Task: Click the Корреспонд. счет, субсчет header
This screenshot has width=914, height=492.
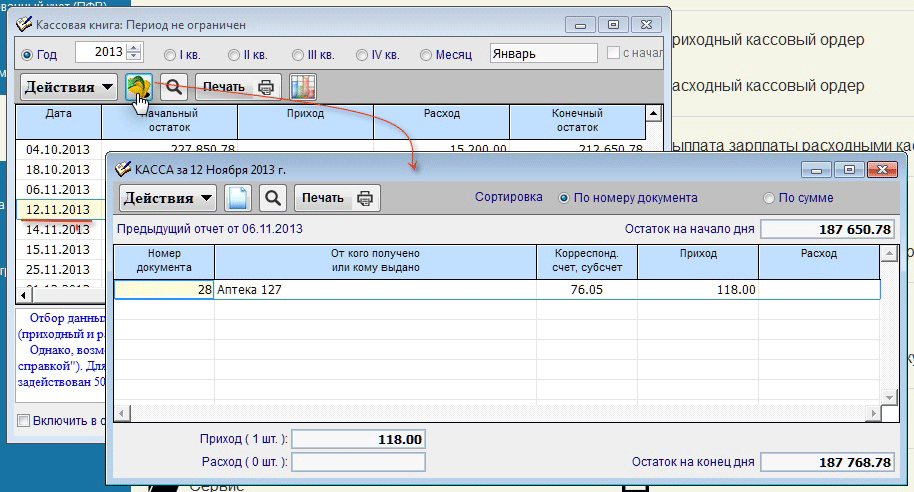Action: point(587,261)
